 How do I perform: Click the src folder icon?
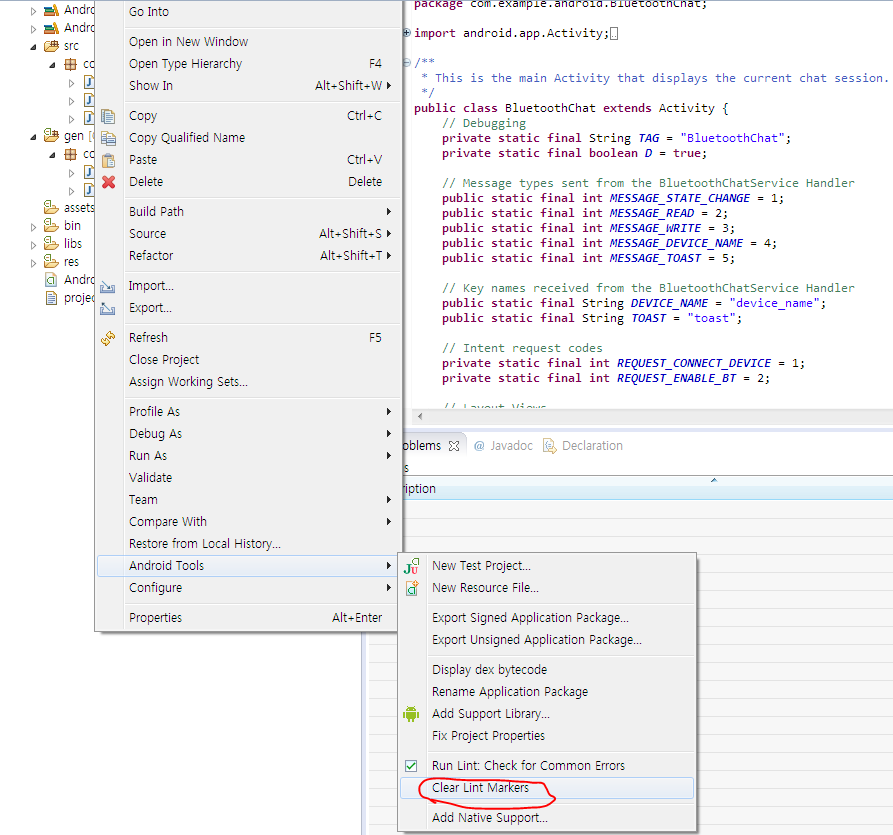click(x=51, y=46)
